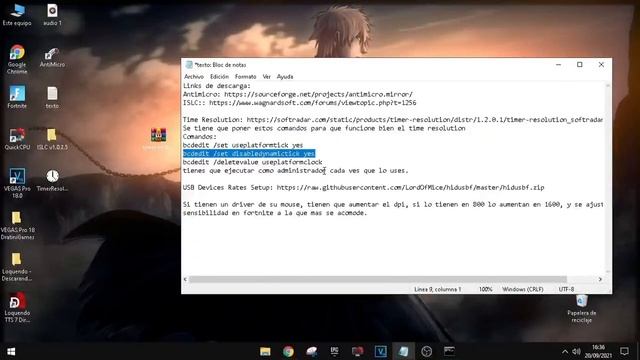Open the audio 1 file icon
640x360 pixels.
click(52, 15)
